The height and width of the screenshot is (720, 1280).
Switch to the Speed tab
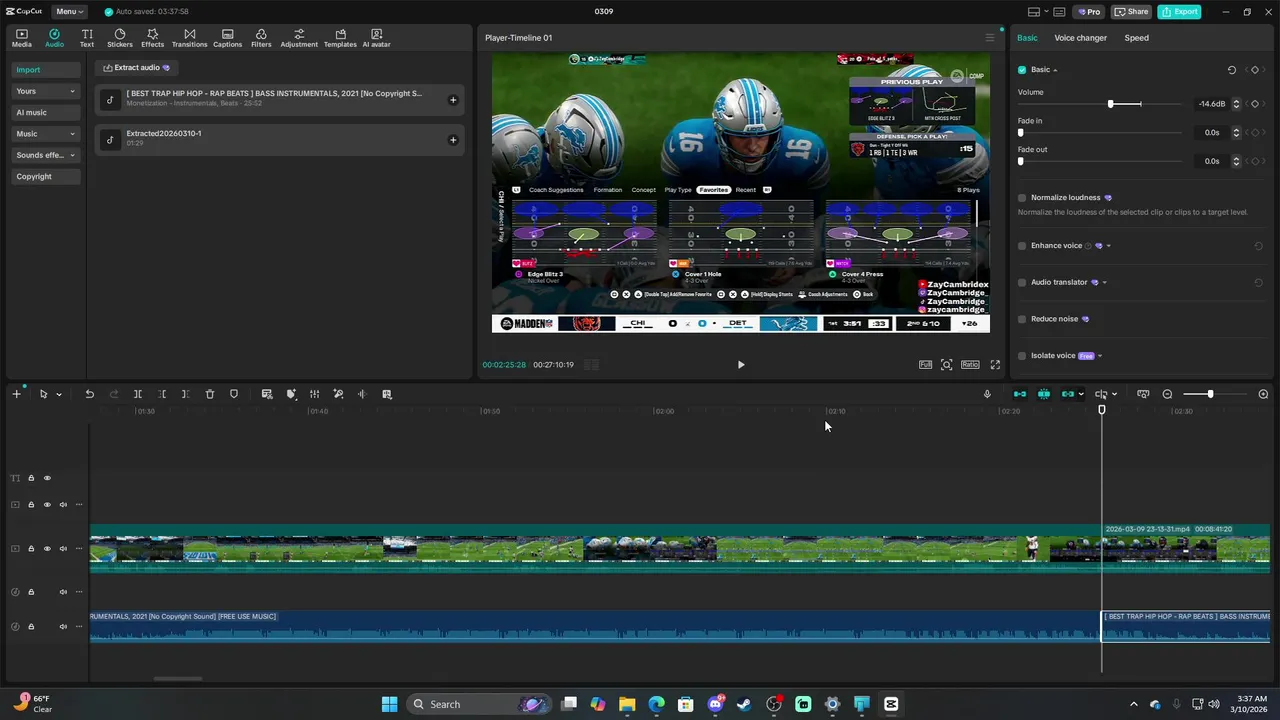1136,38
